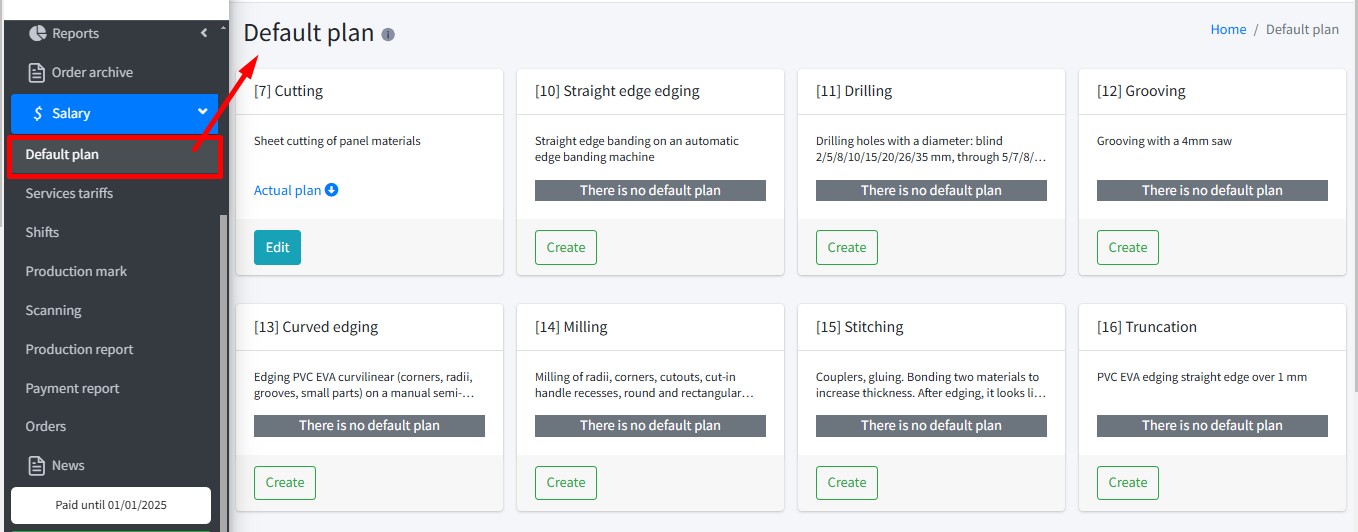Open Services tariffs in sidebar
1358x532 pixels.
(69, 193)
